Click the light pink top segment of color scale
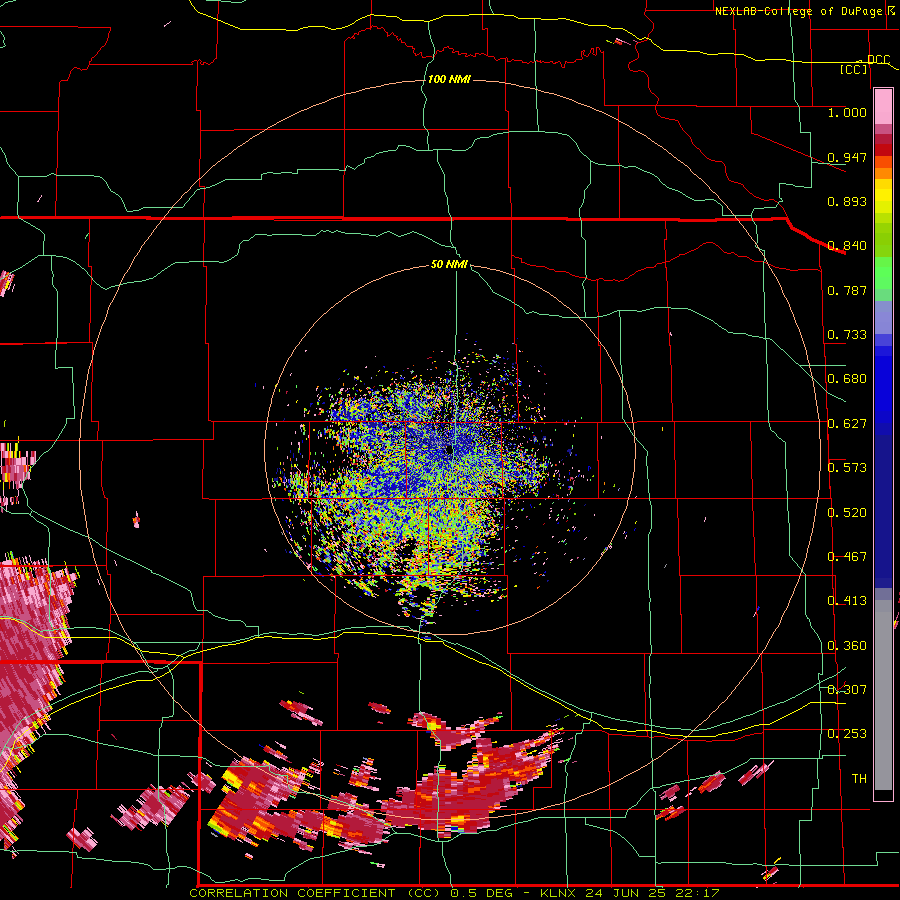900x900 pixels. [x=883, y=106]
